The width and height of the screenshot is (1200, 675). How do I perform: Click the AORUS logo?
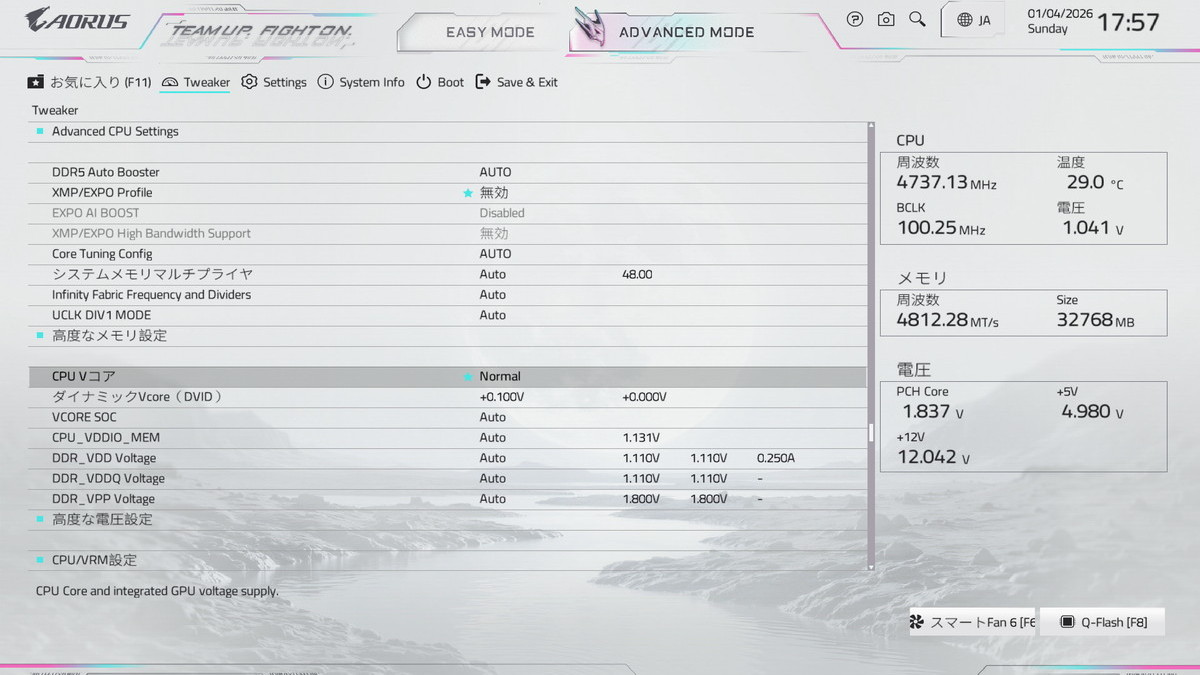point(77,19)
